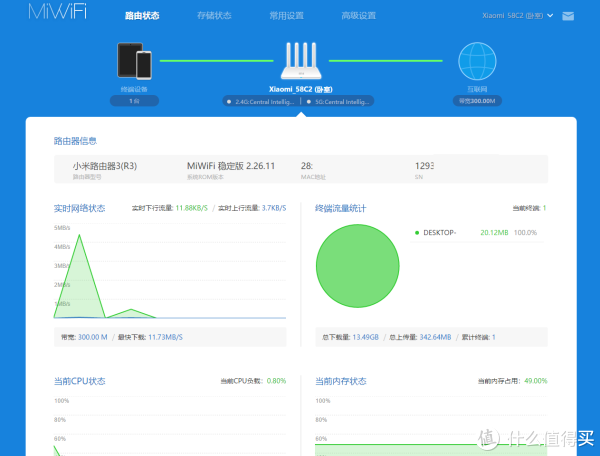Screen dimensions: 600x456
Task: Click the green traffic pie chart
Action: [358, 266]
